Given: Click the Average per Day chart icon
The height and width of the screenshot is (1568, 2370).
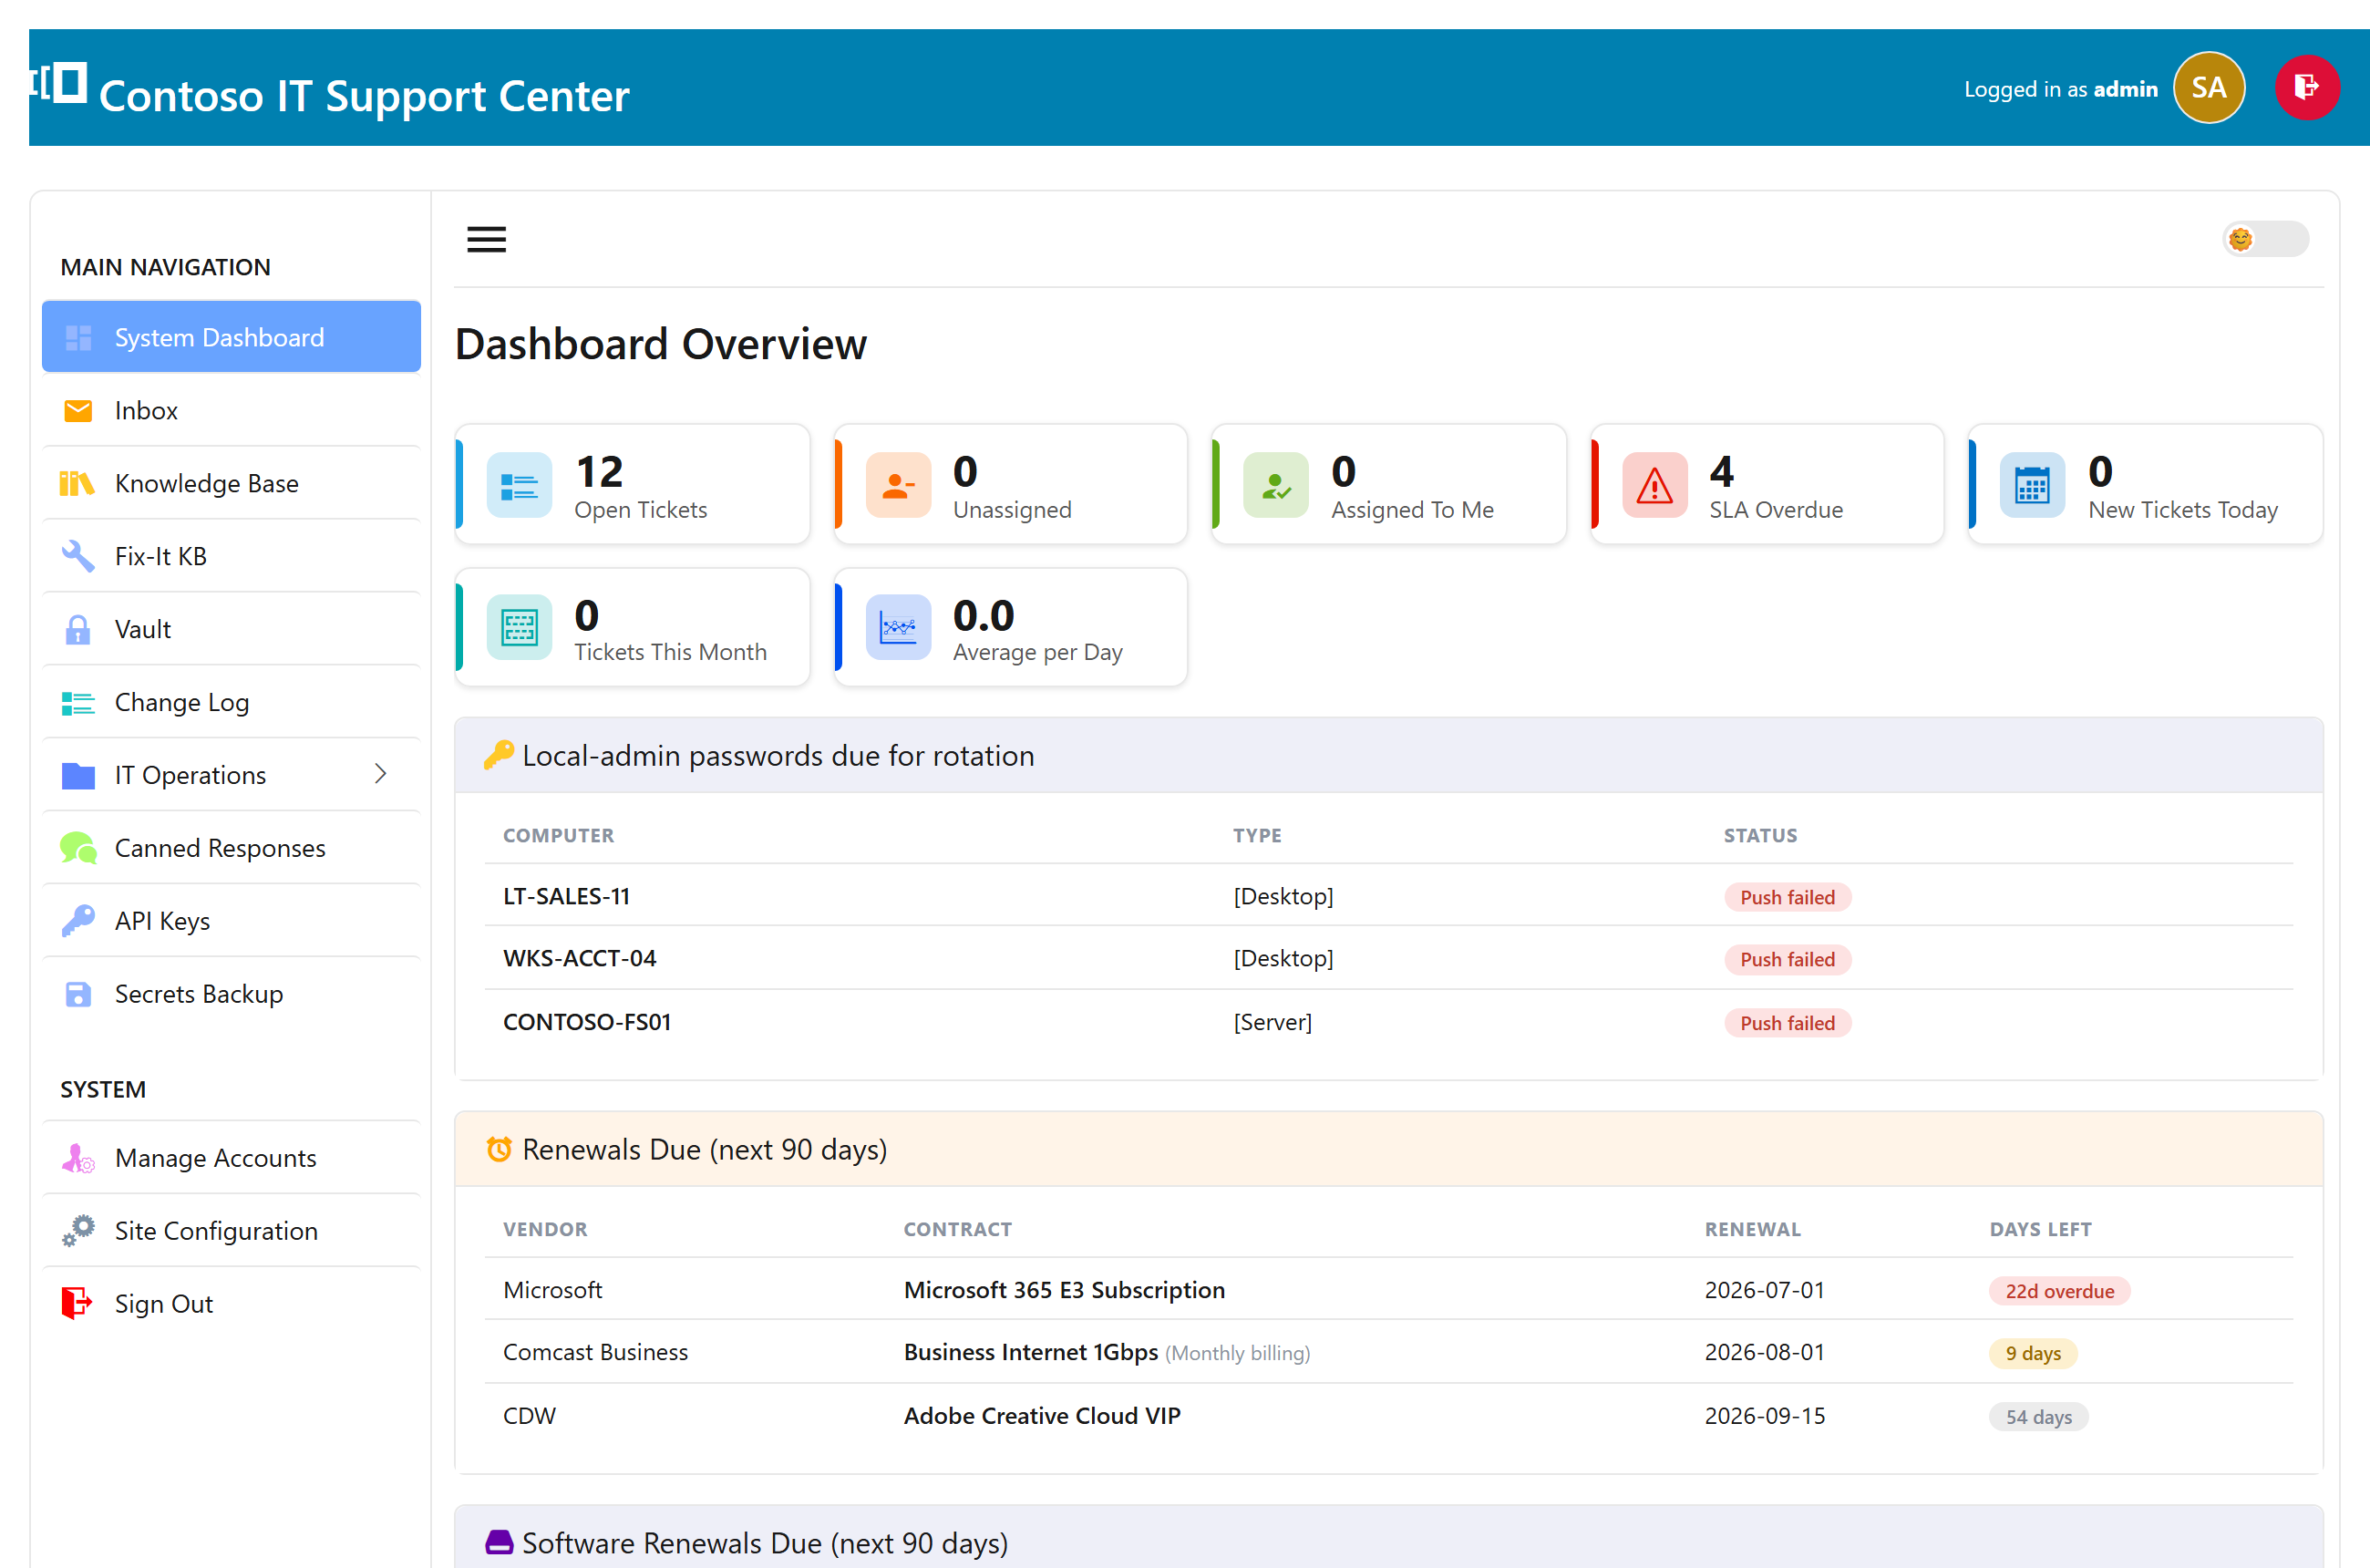Looking at the screenshot, I should tap(898, 628).
